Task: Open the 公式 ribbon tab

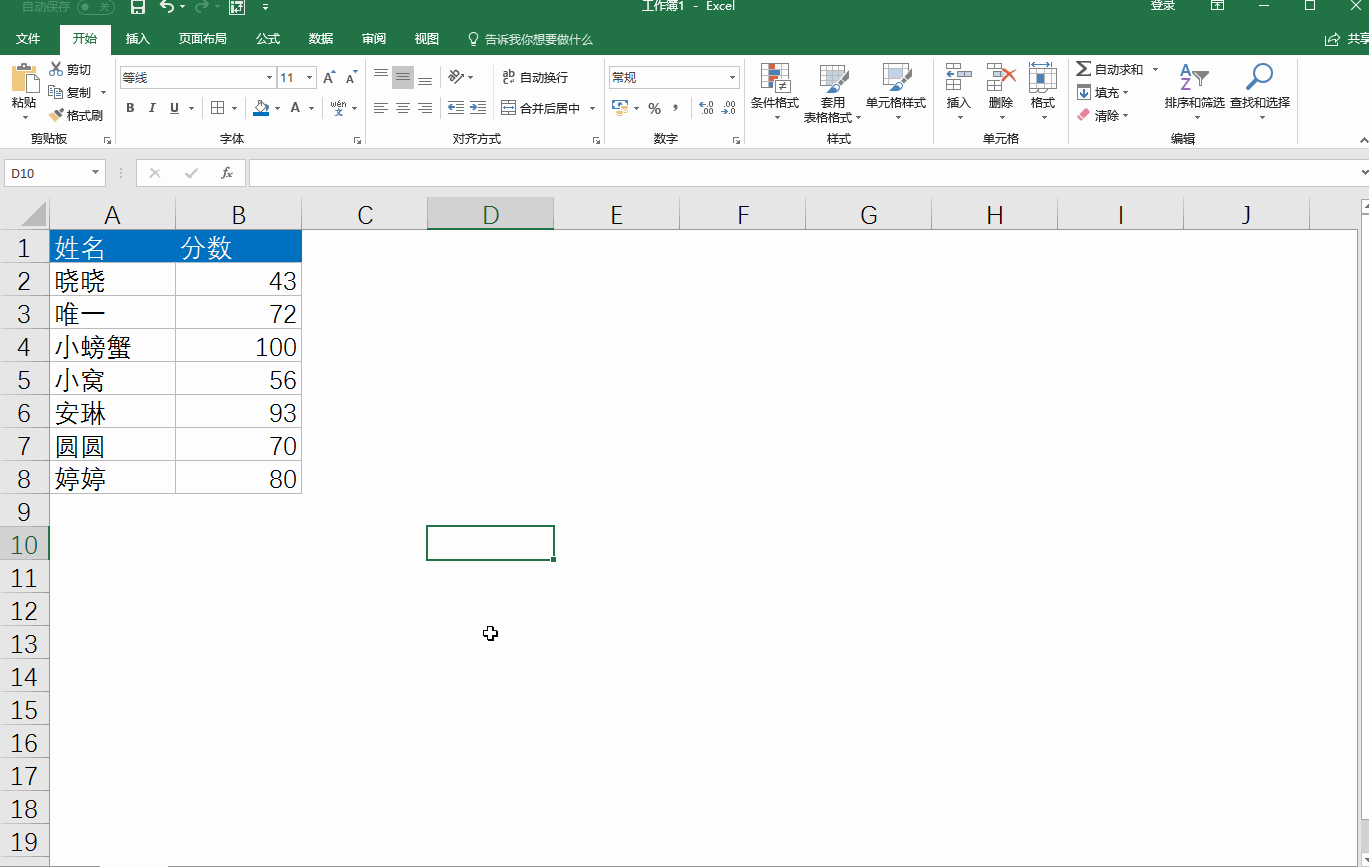Action: pos(267,39)
